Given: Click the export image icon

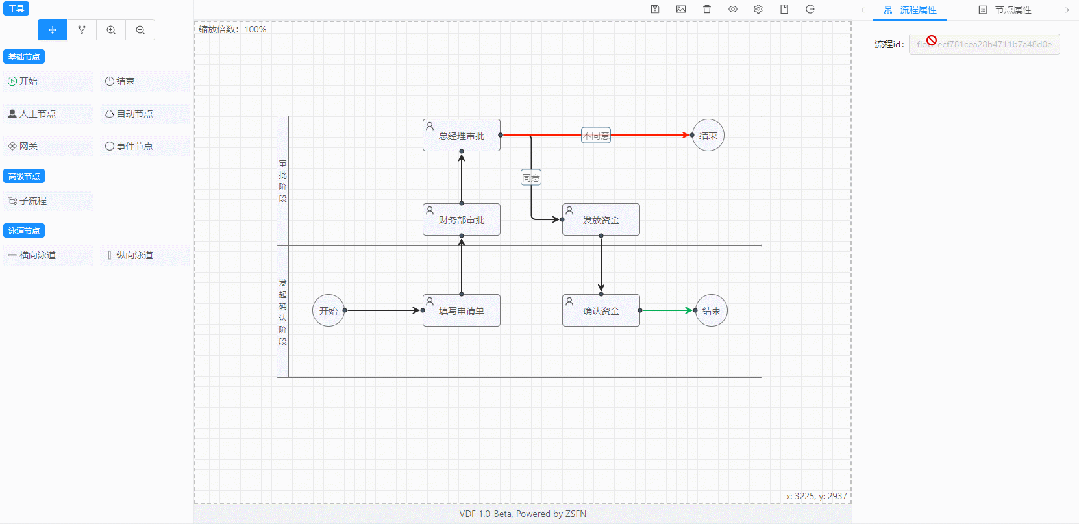Looking at the screenshot, I should coord(681,9).
